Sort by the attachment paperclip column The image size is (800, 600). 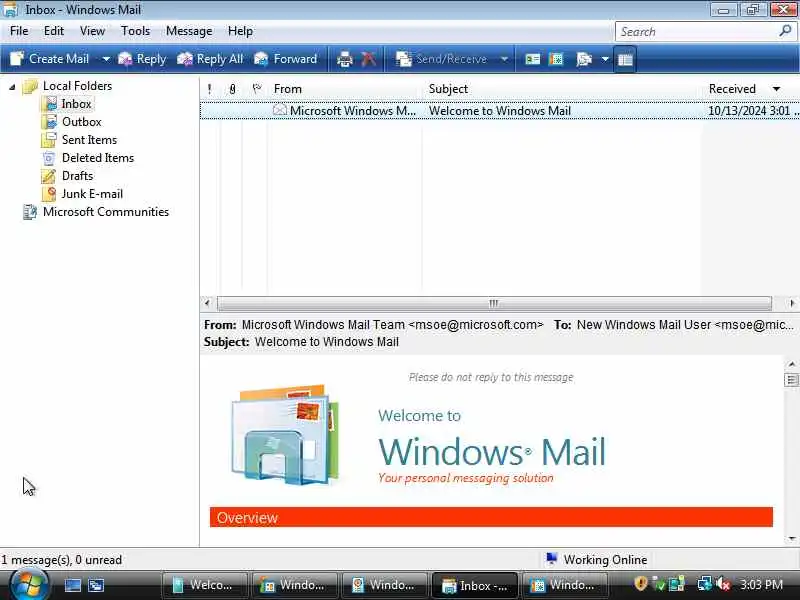[x=232, y=89]
